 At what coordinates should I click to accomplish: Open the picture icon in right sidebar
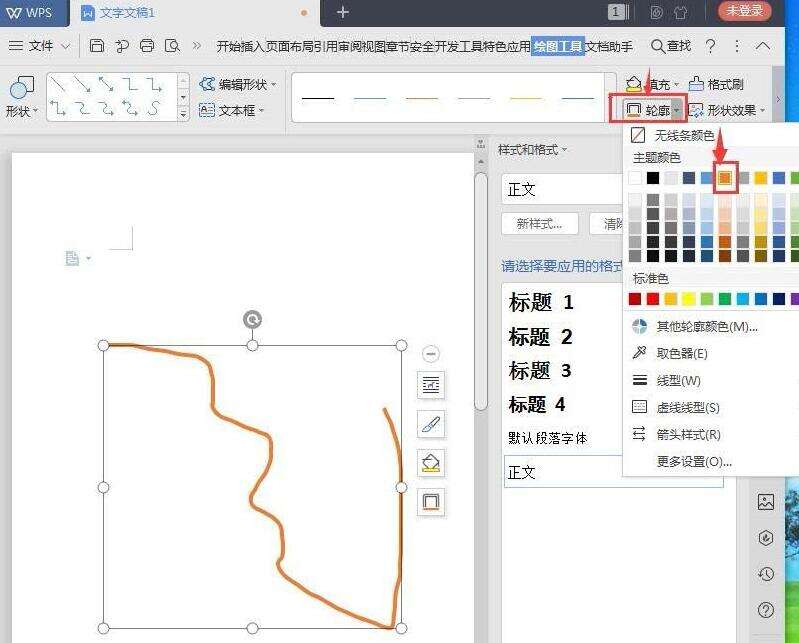[x=766, y=502]
